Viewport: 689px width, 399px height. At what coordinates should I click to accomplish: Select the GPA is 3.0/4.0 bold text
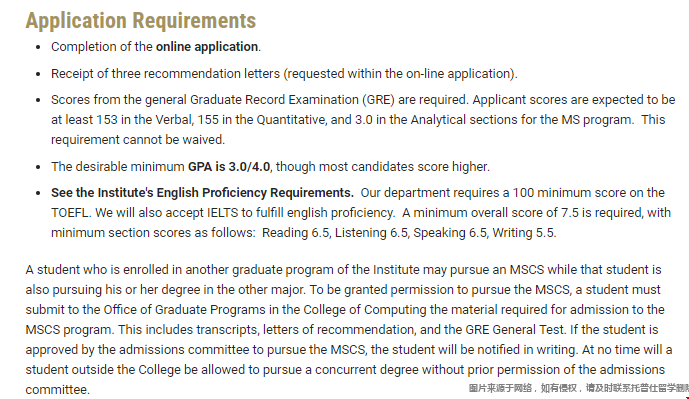229,167
